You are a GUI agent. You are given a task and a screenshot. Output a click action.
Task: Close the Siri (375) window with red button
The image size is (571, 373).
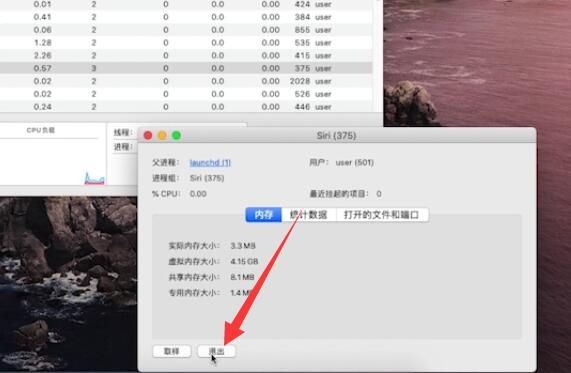click(x=148, y=136)
